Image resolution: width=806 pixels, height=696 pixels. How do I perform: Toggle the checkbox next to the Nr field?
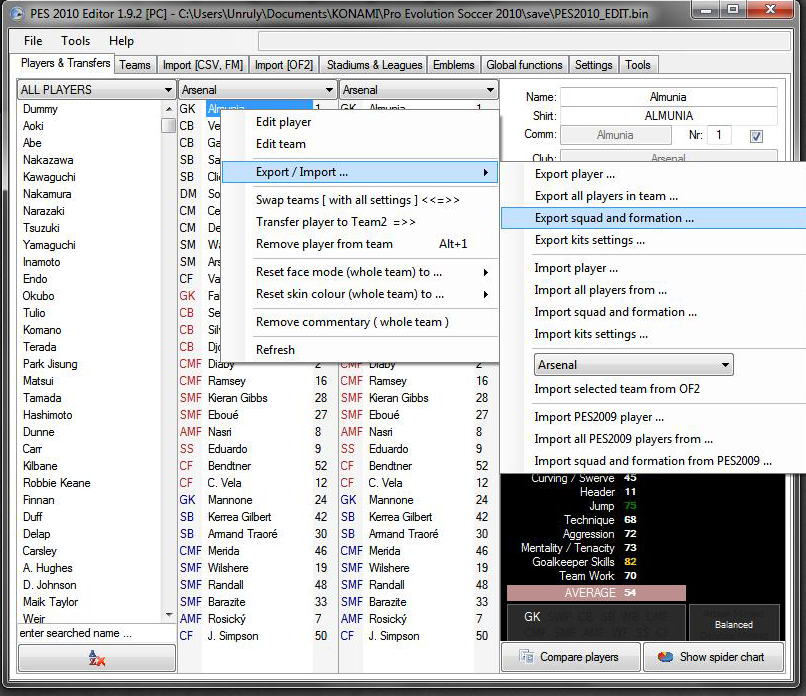[x=756, y=135]
